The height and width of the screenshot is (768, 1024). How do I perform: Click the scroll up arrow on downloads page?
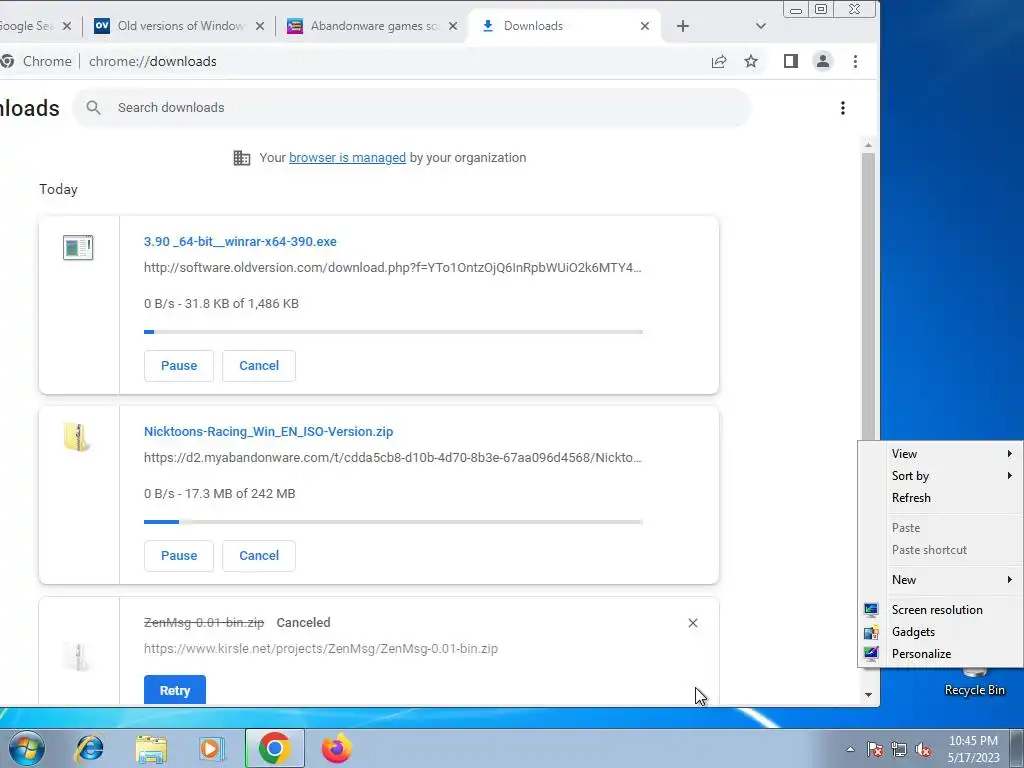[868, 145]
